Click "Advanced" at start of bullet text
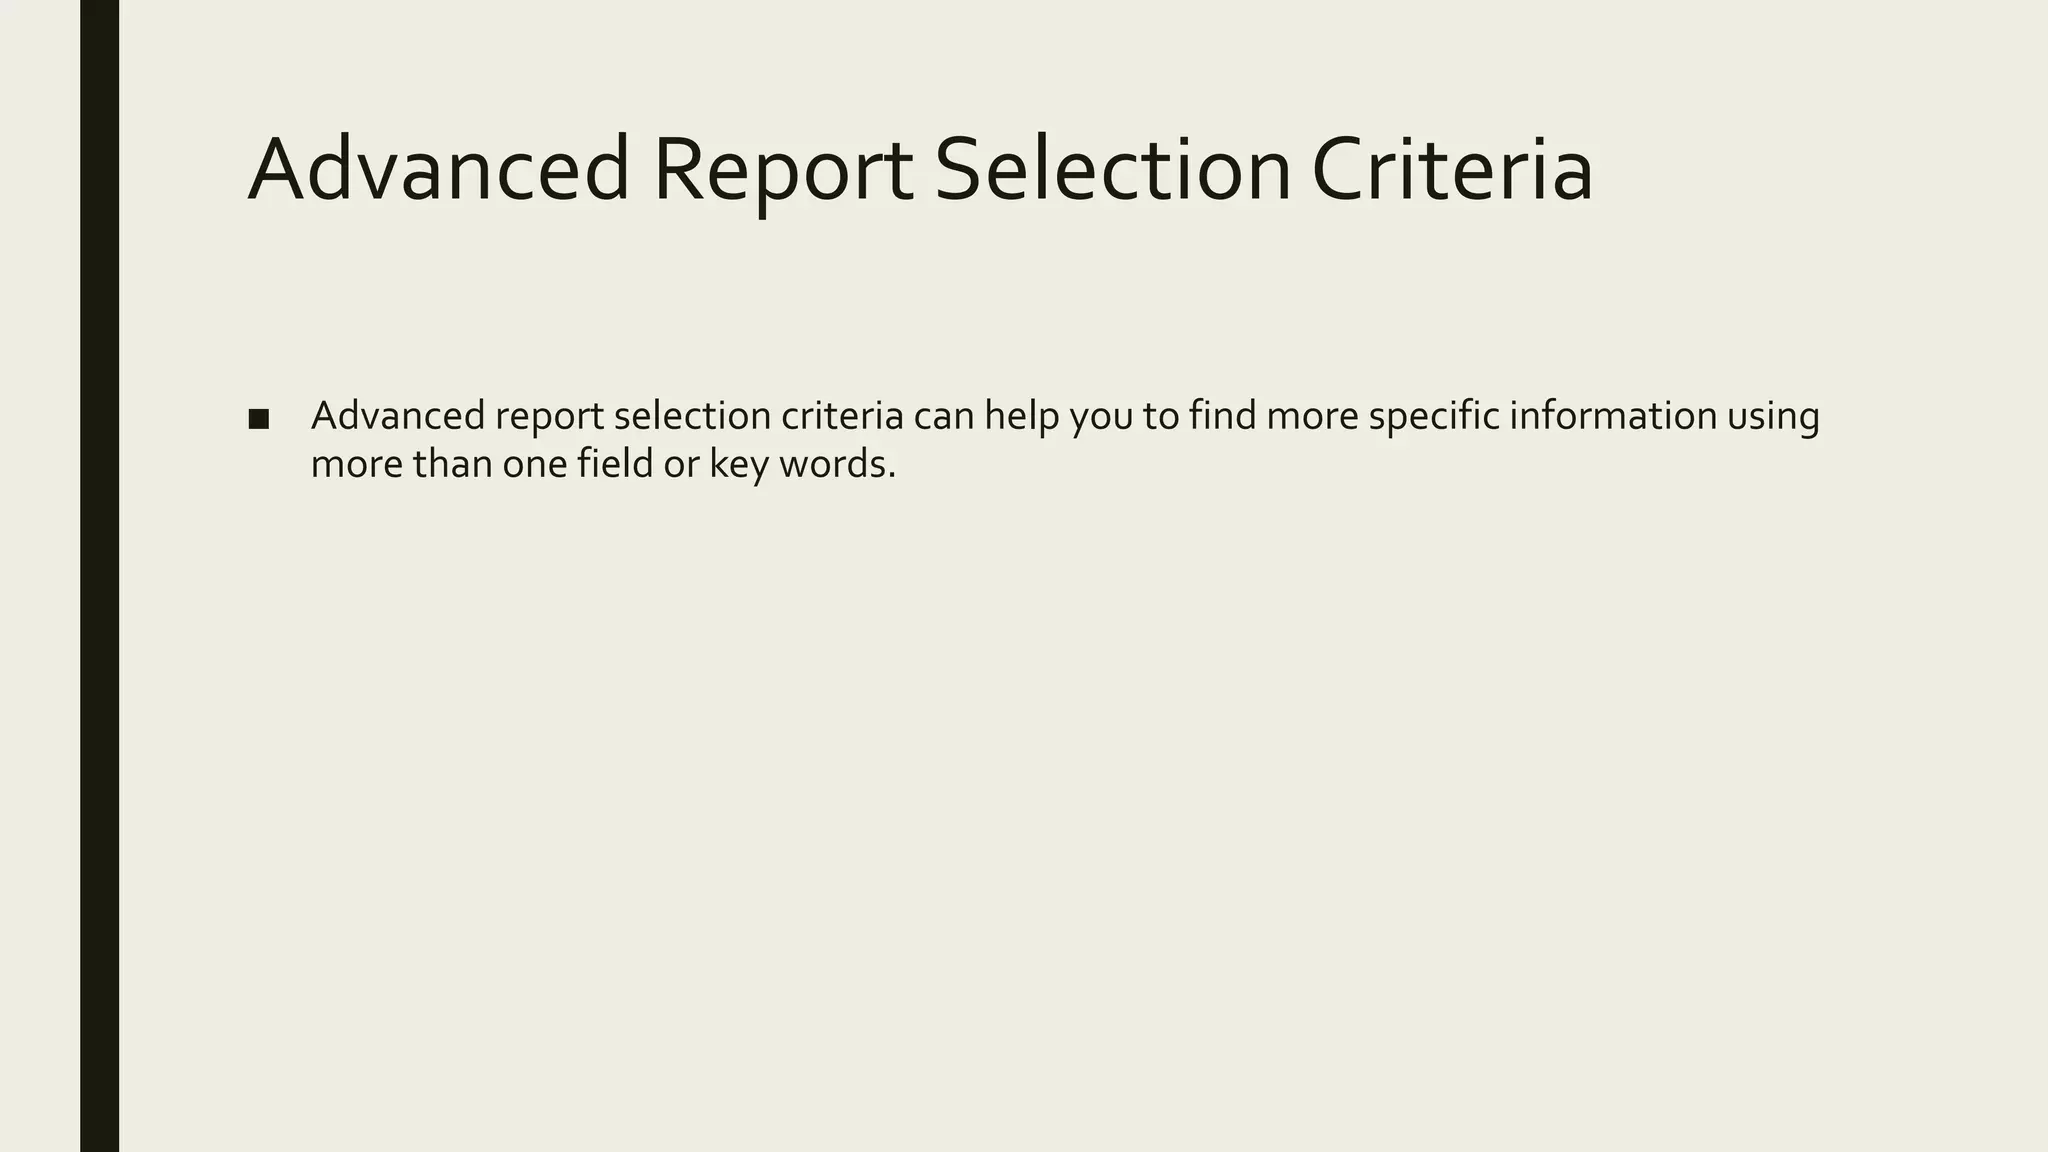 tap(398, 415)
